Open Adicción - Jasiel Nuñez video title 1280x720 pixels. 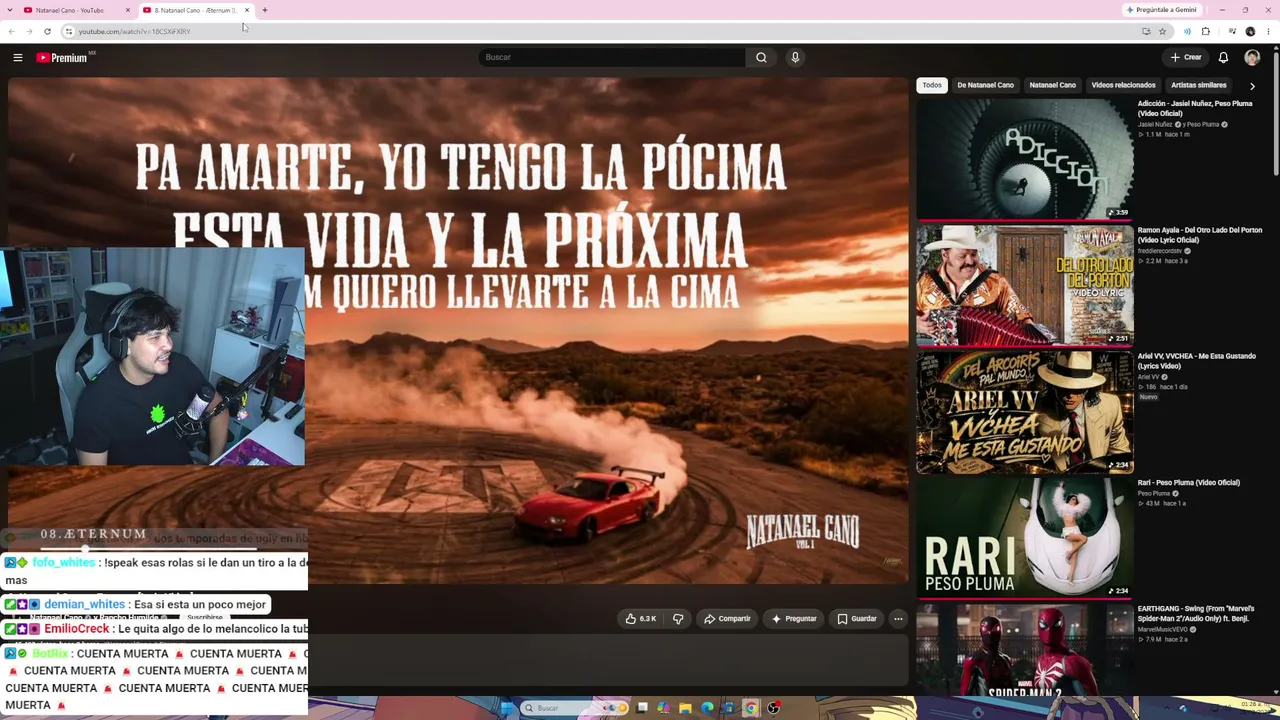click(x=1195, y=108)
